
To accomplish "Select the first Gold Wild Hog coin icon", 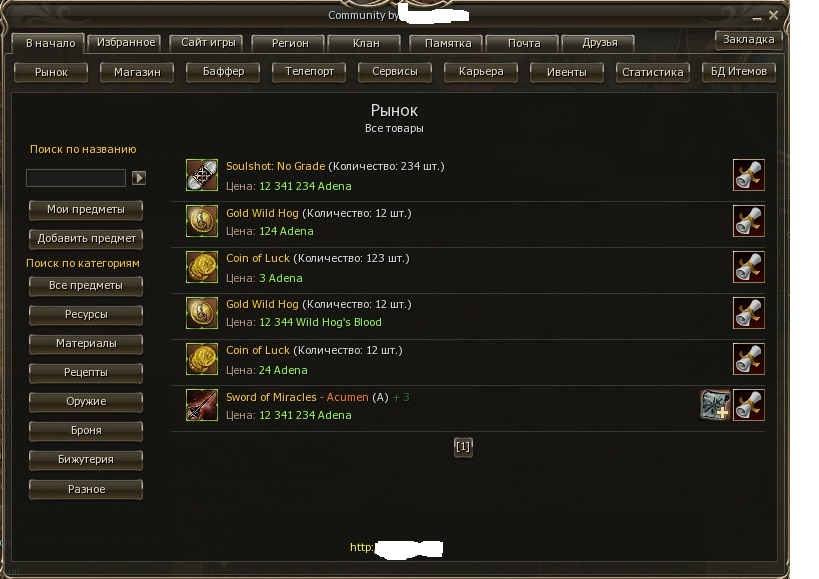I will point(202,221).
